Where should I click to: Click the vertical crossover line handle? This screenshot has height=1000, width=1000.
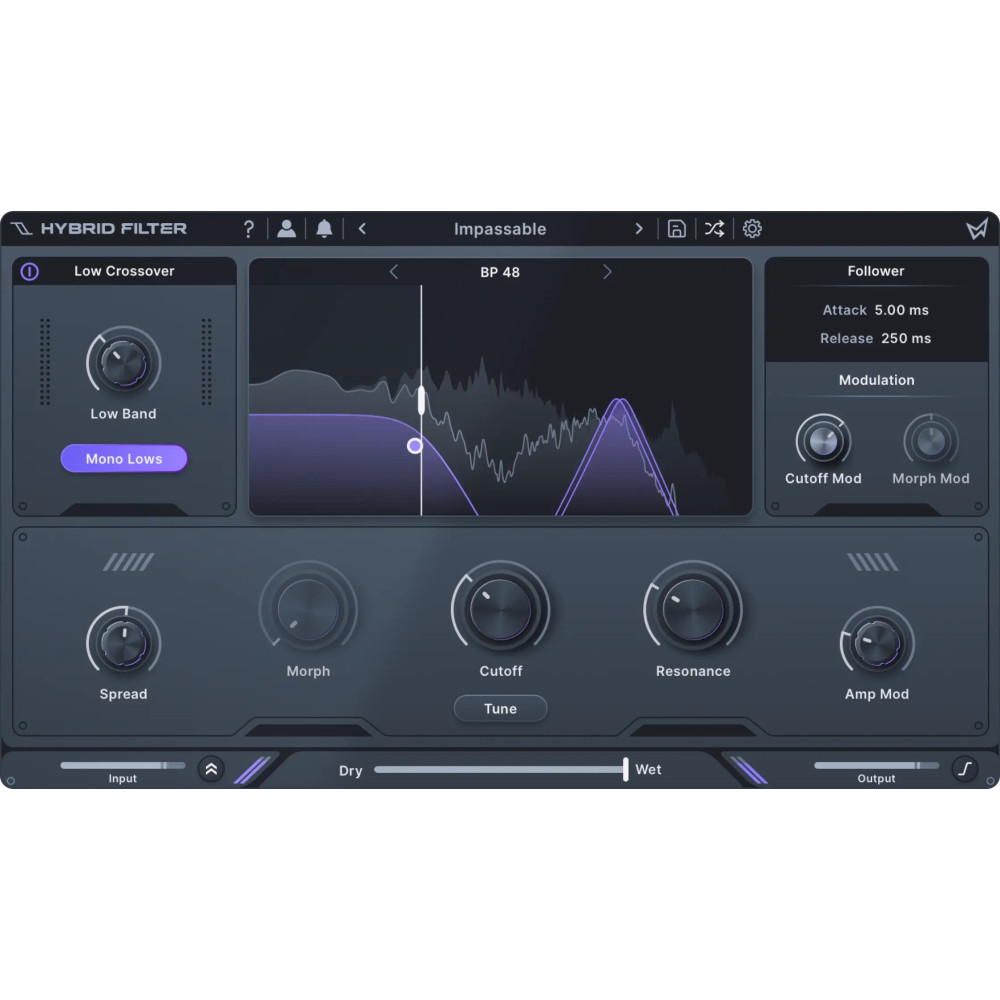422,401
